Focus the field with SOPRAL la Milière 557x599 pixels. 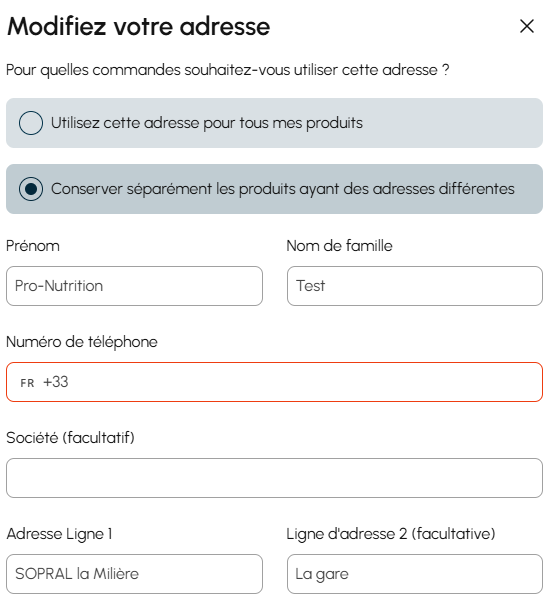point(134,574)
